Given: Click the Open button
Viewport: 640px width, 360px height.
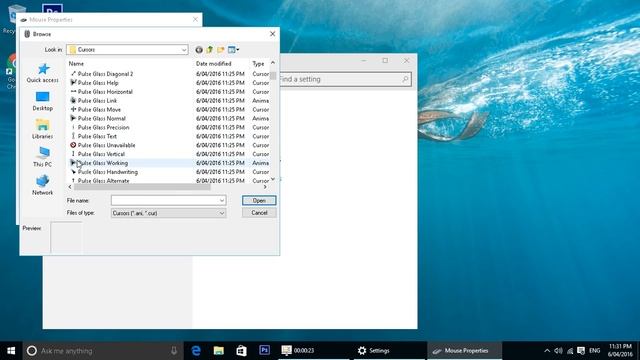Looking at the screenshot, I should [259, 200].
